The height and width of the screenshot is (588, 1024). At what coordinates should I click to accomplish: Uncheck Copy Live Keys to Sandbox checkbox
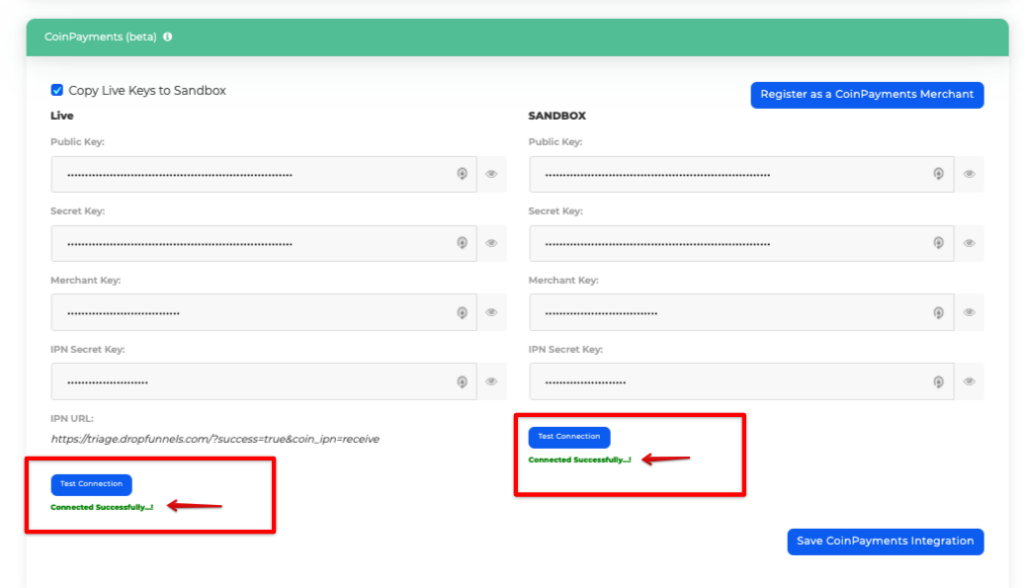coord(57,90)
